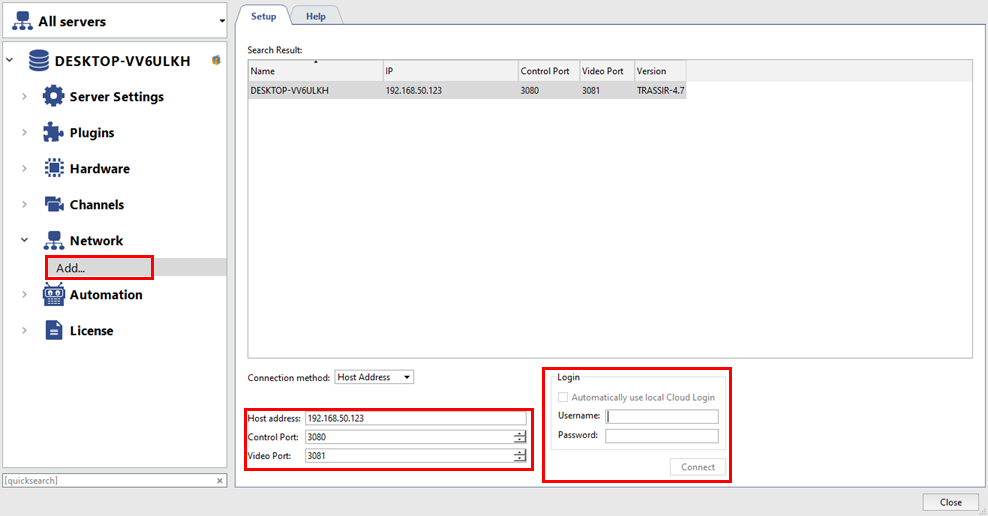
Task: Click the DESKTOP-VV6ULKH database server icon
Action: (x=39, y=61)
